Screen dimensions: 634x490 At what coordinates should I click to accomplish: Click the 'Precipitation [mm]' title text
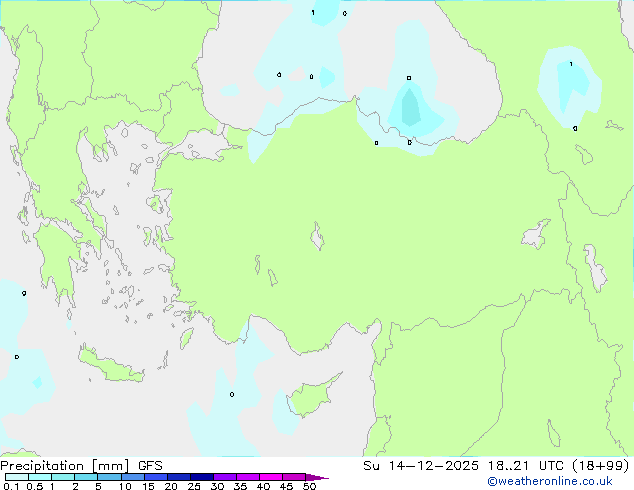[65, 466]
